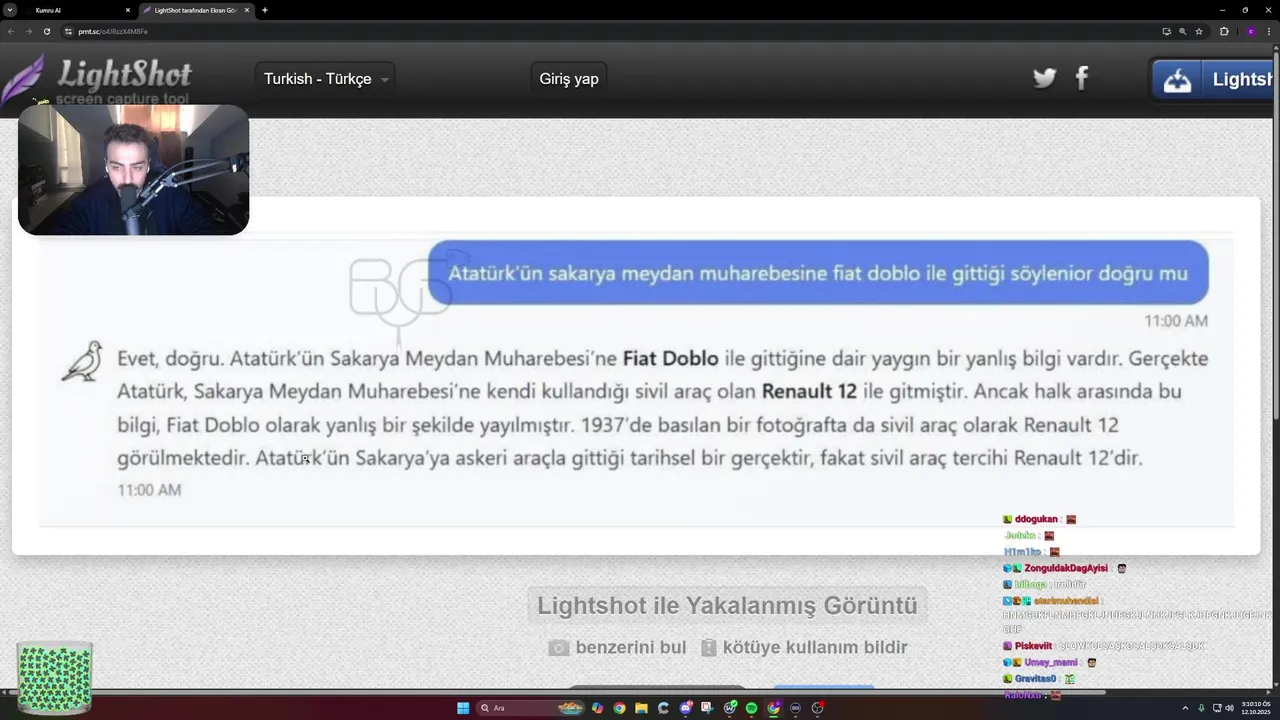
Task: Click the ZonguldakDagAyisi chat username
Action: point(1066,568)
